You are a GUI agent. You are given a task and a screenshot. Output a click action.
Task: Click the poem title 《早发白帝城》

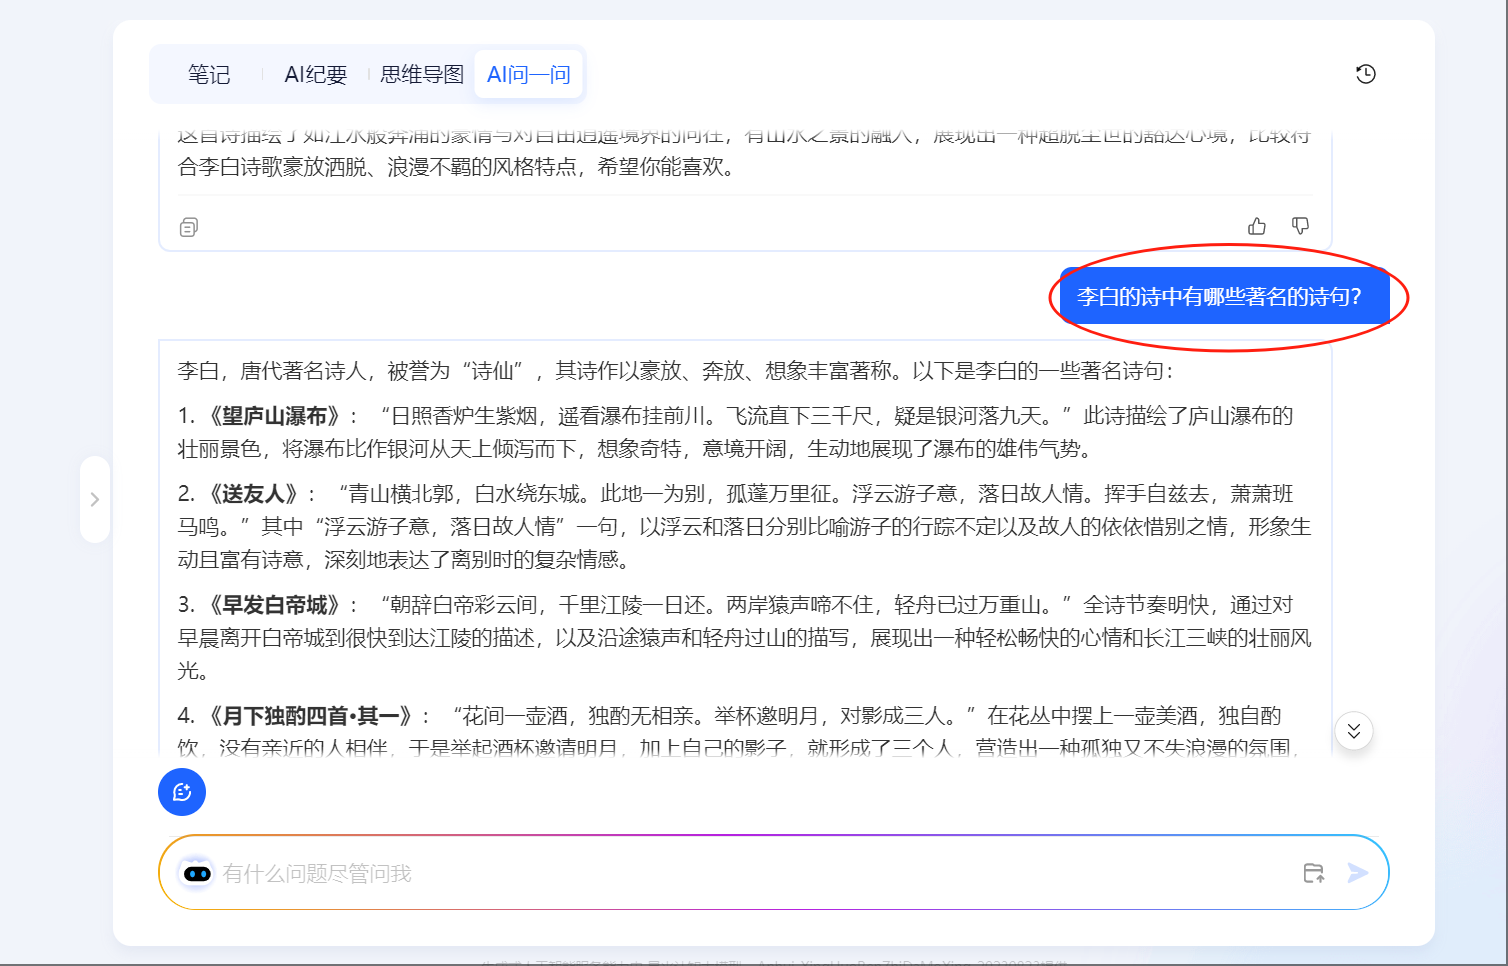[x=275, y=605]
